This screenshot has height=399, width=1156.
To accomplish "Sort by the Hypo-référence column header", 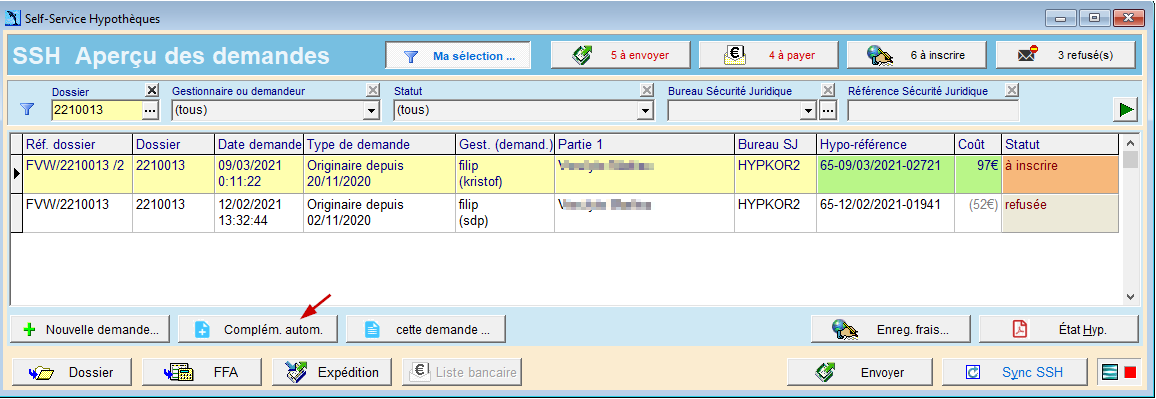I will [885, 145].
